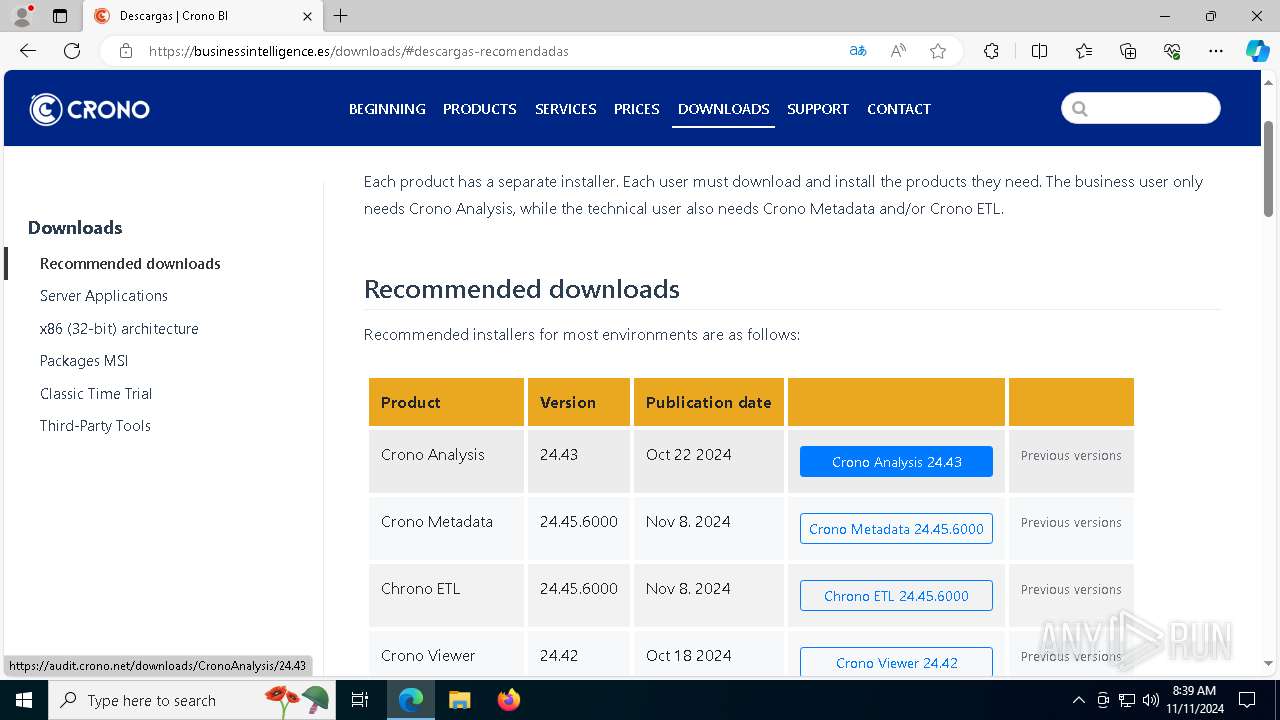Screen dimensions: 1280x720
Task: Click the Publication date column header
Action: point(708,402)
